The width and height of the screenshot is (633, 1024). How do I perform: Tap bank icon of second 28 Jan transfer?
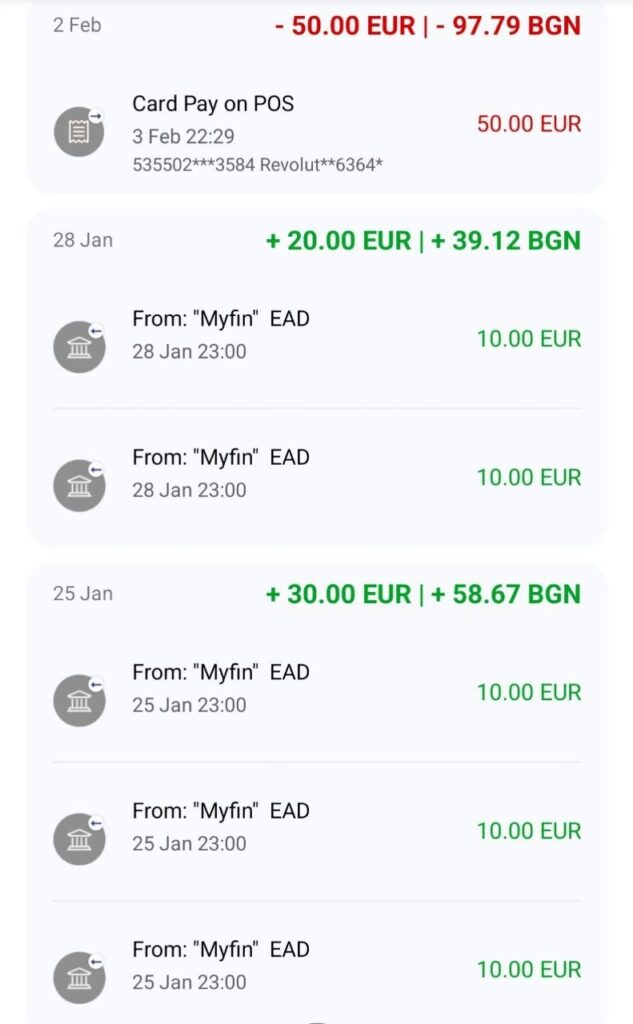(x=79, y=485)
